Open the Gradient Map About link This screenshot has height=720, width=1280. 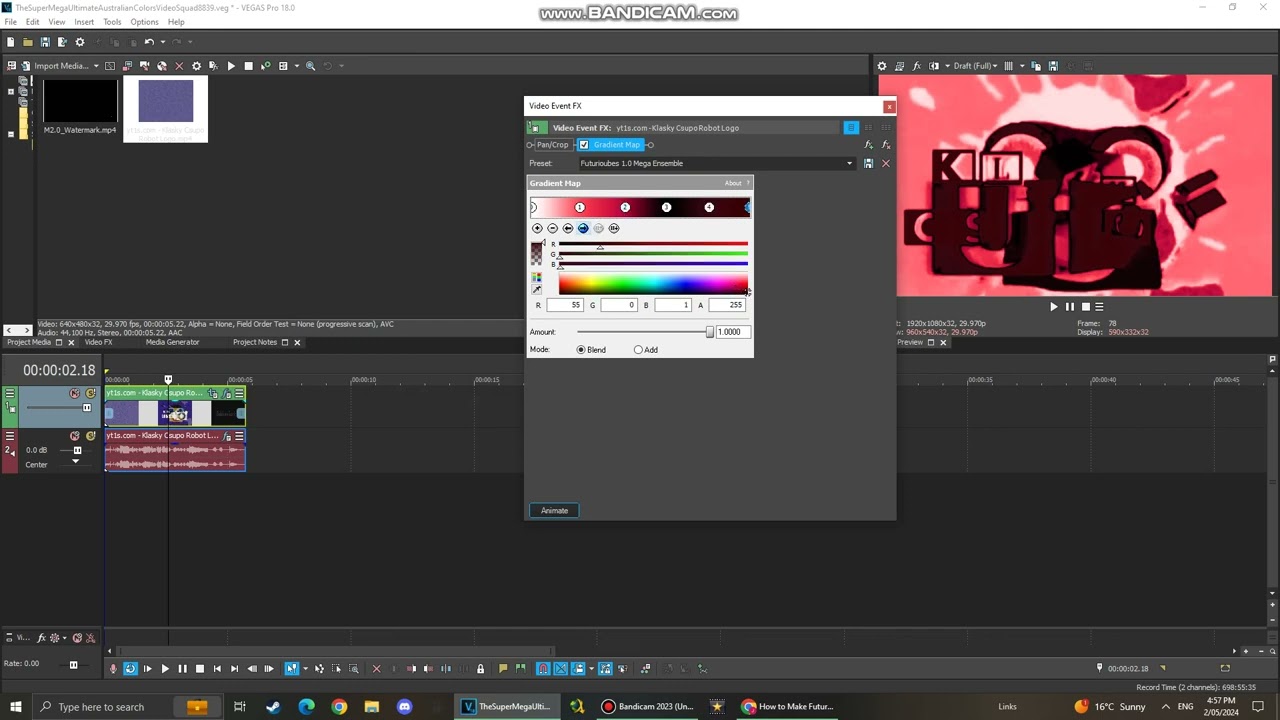tap(733, 183)
